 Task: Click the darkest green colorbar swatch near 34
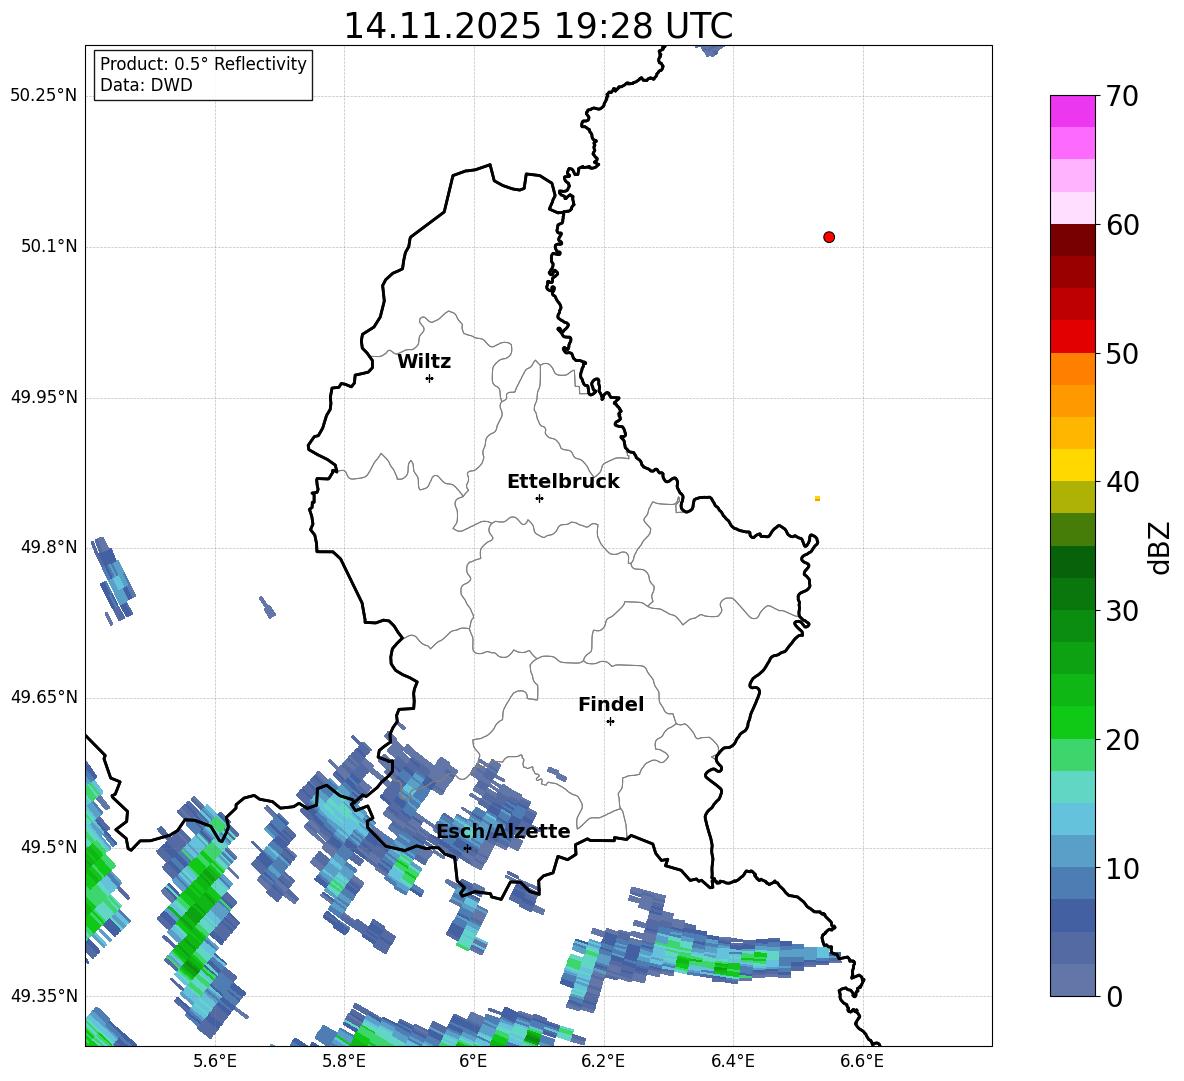pos(1072,562)
